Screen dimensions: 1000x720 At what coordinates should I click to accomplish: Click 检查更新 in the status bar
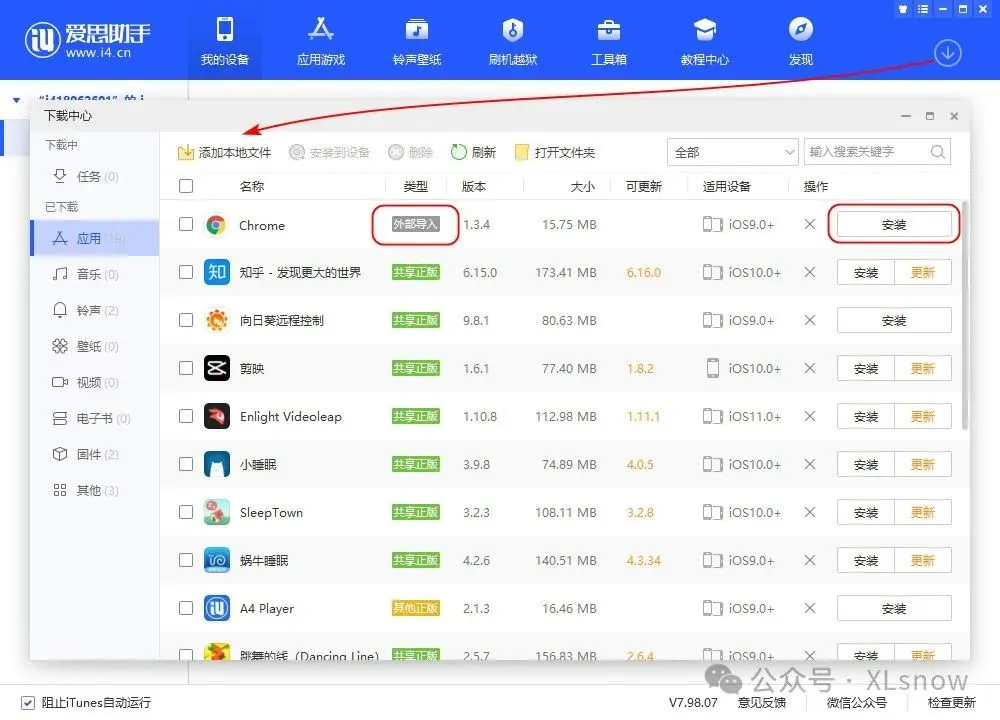(x=952, y=703)
